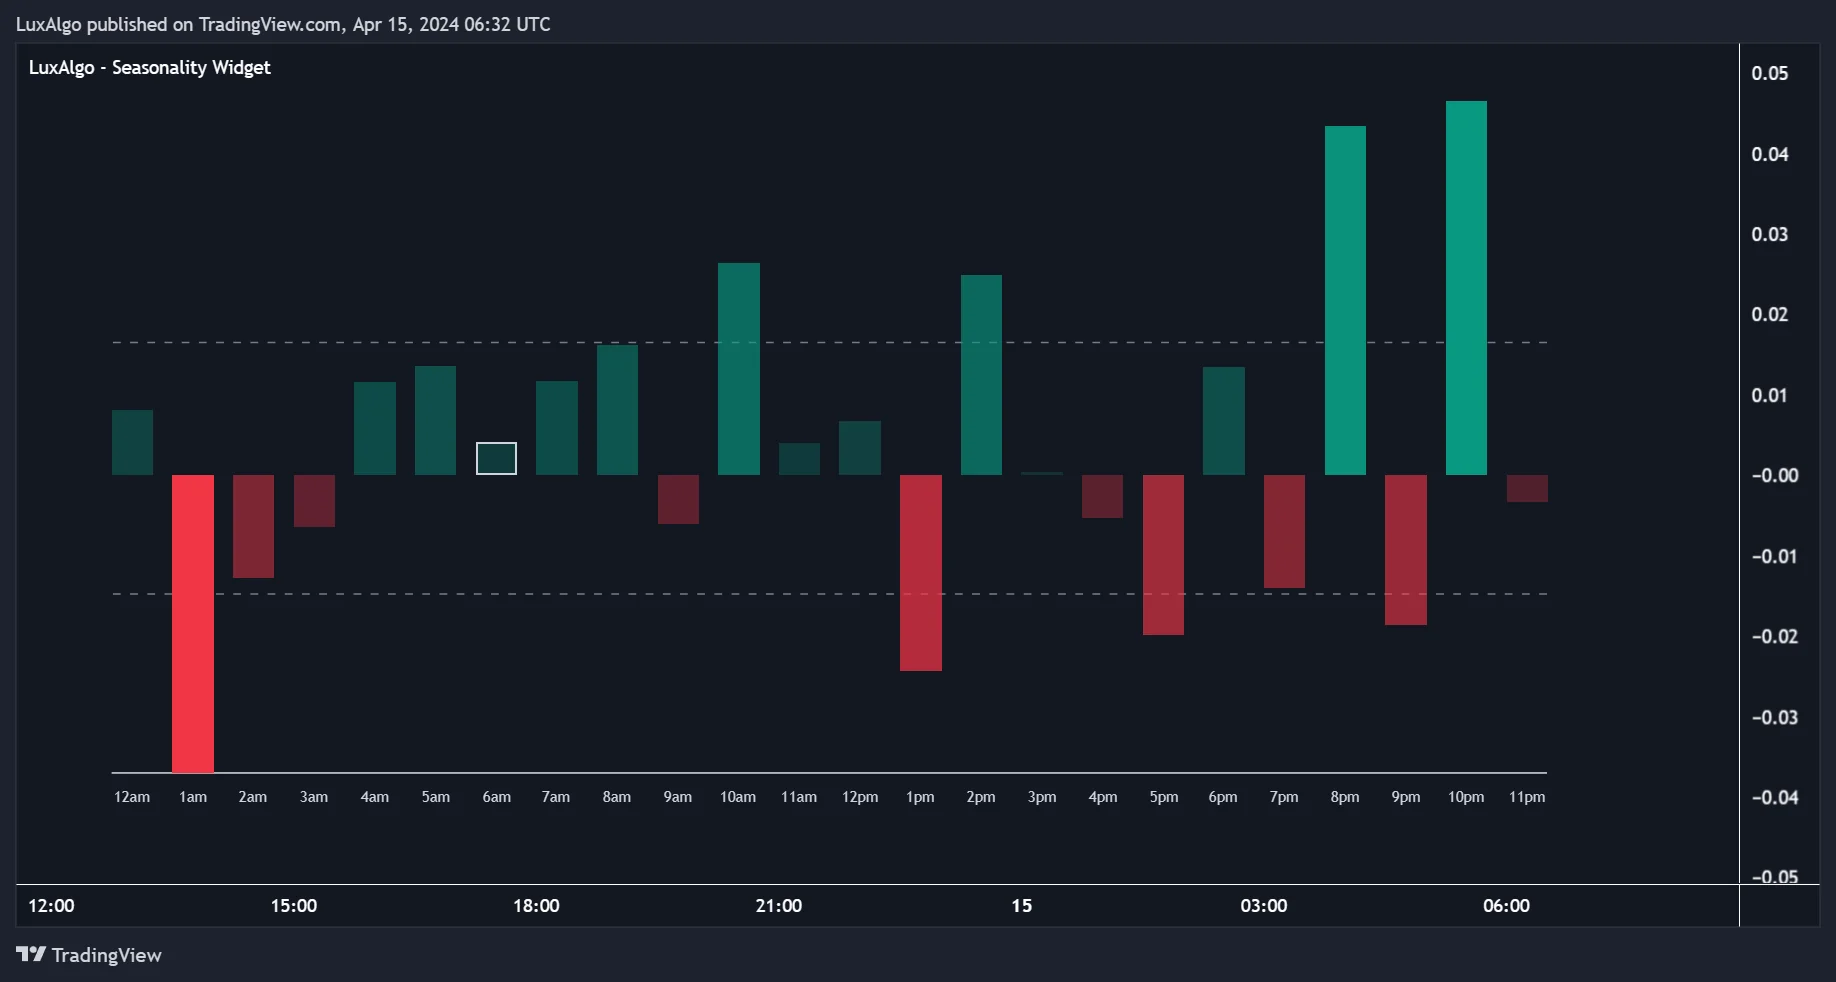Click the 12pm hour label
The height and width of the screenshot is (982, 1836).
tap(860, 797)
